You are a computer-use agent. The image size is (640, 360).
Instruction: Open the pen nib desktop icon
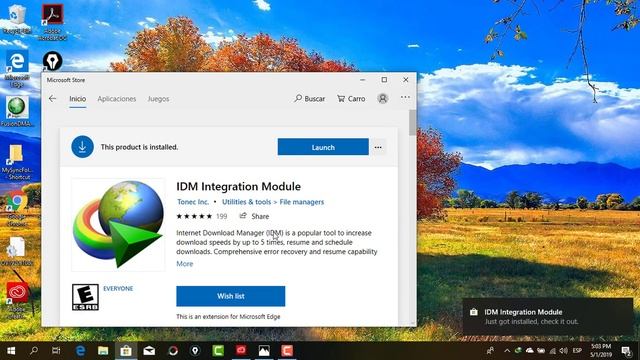click(x=53, y=61)
